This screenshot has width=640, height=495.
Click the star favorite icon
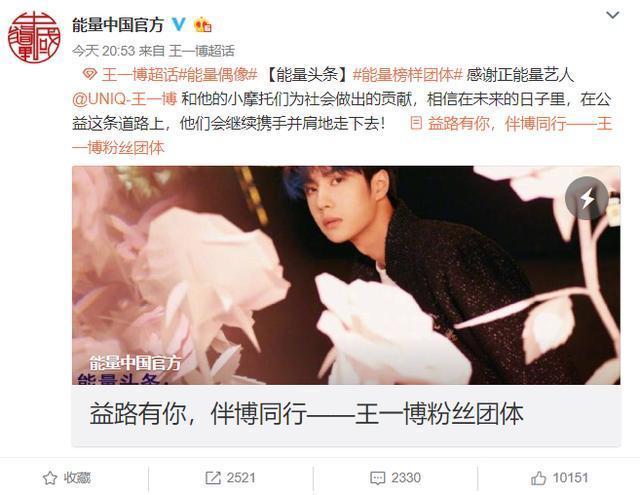click(50, 478)
